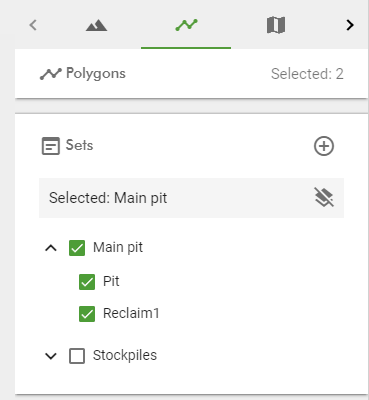This screenshot has height=400, width=369.
Task: Expand the Stockpiles set
Action: click(x=51, y=356)
